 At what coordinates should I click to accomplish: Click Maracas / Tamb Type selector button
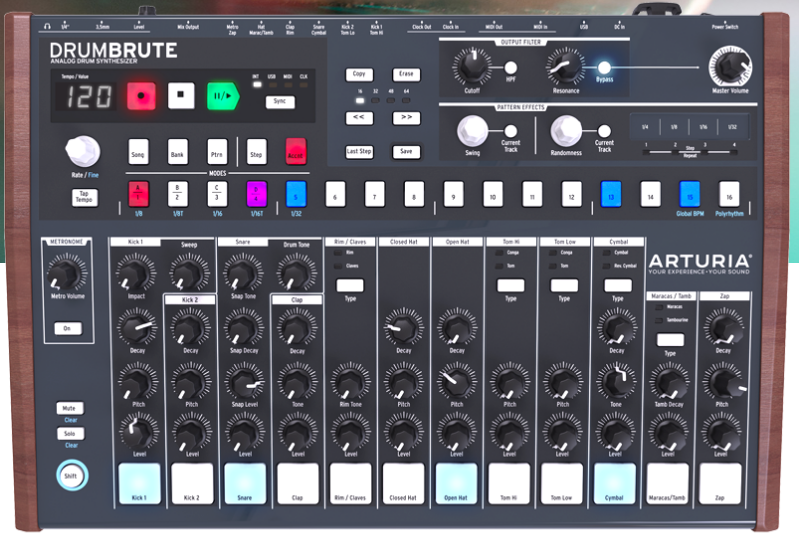[670, 340]
